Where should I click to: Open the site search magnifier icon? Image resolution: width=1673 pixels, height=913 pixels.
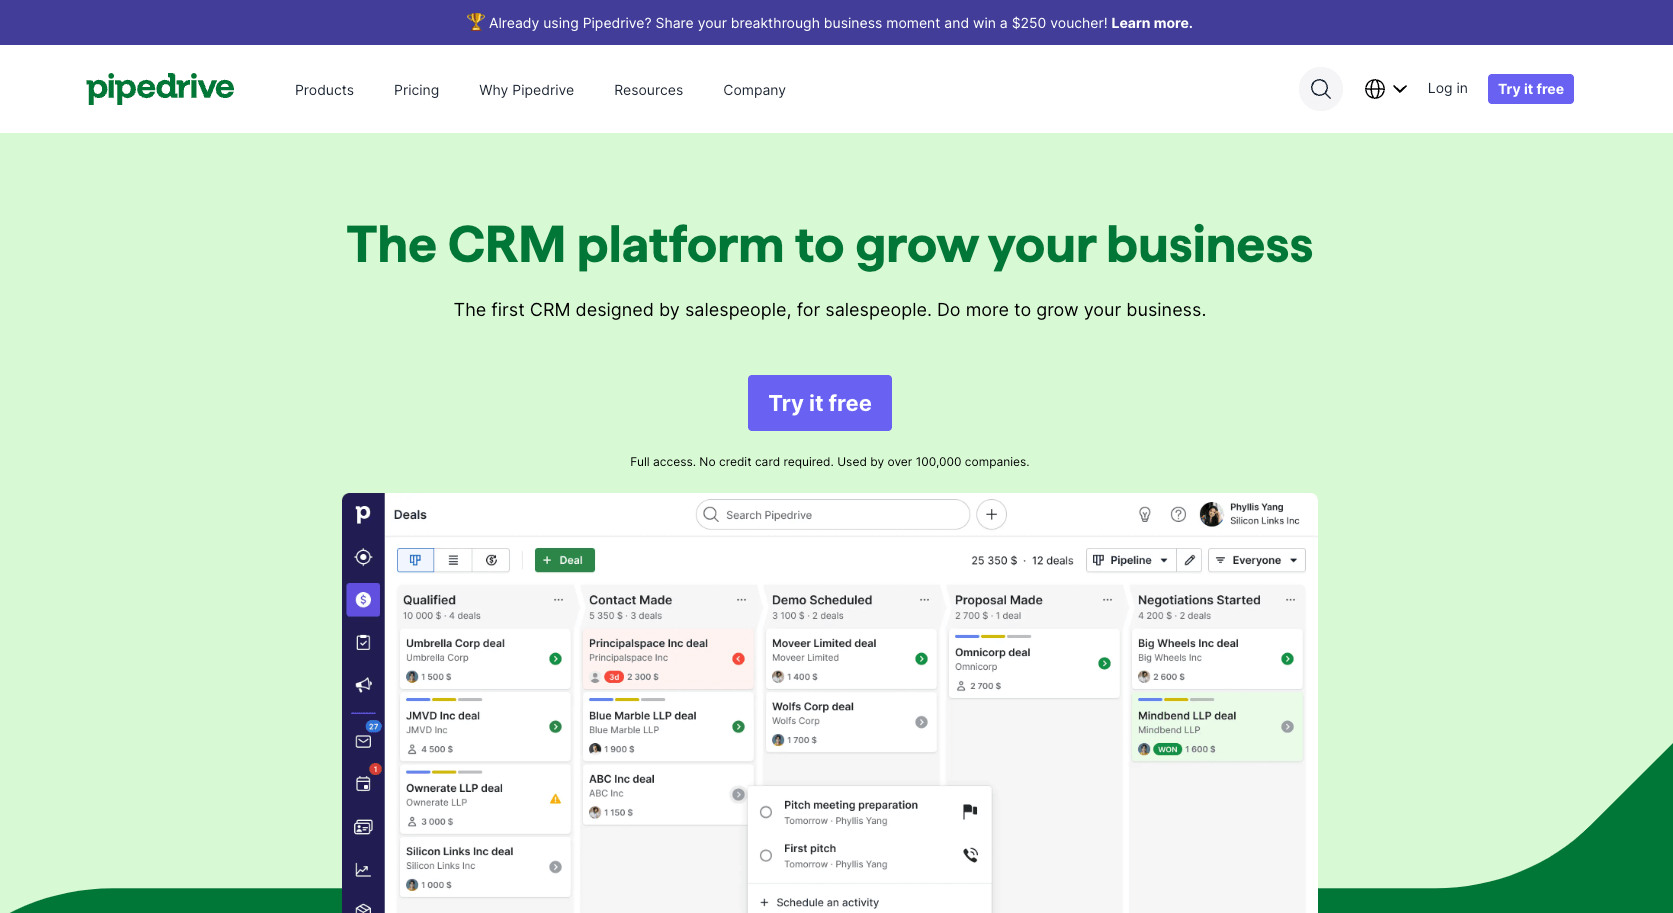point(1320,89)
